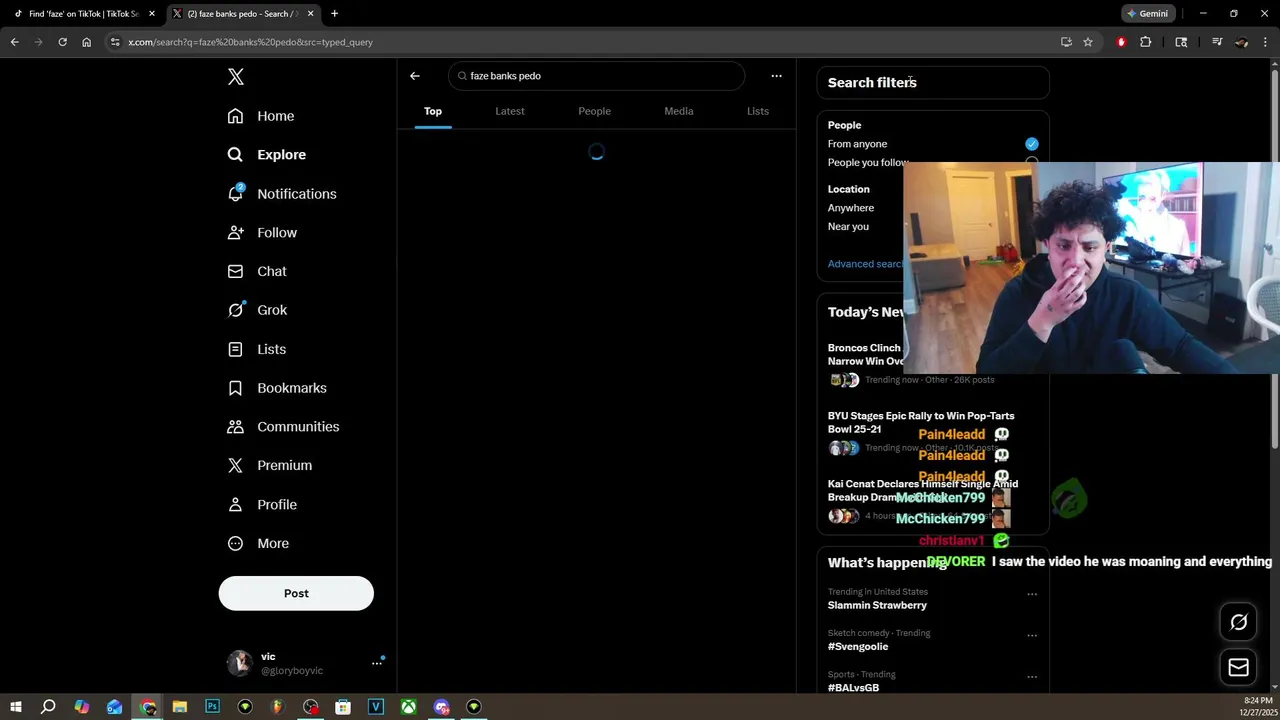
Task: Open the Gemini button in Chrome
Action: coord(1147,14)
